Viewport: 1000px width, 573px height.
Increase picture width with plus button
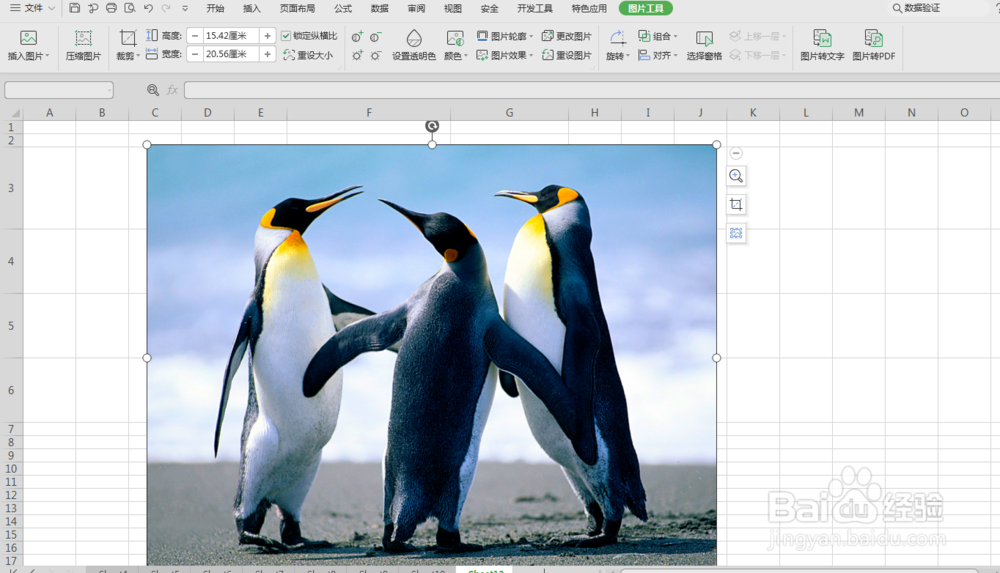(x=267, y=54)
